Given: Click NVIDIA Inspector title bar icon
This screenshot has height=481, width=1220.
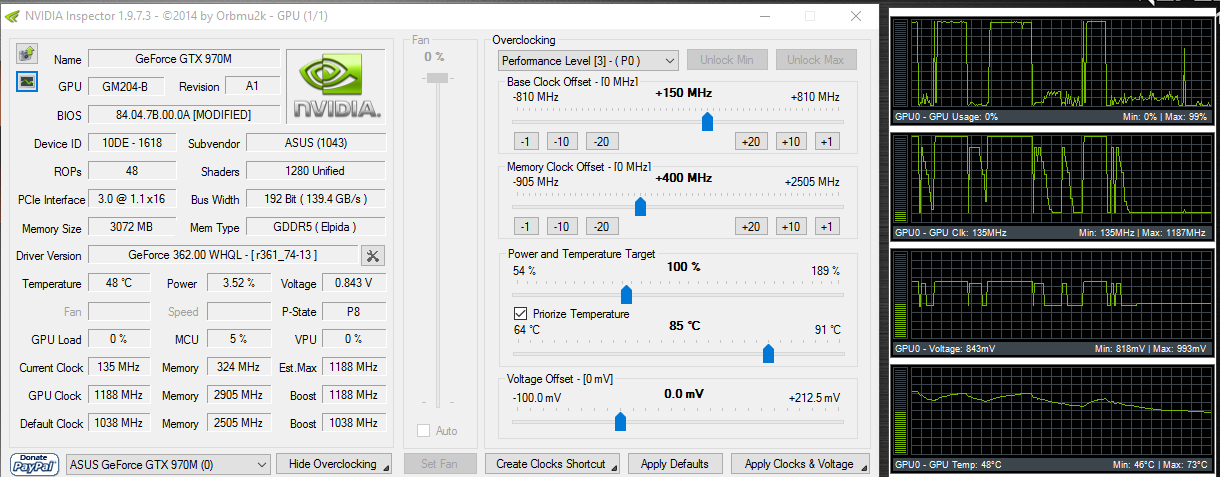Looking at the screenshot, I should 13,15.
